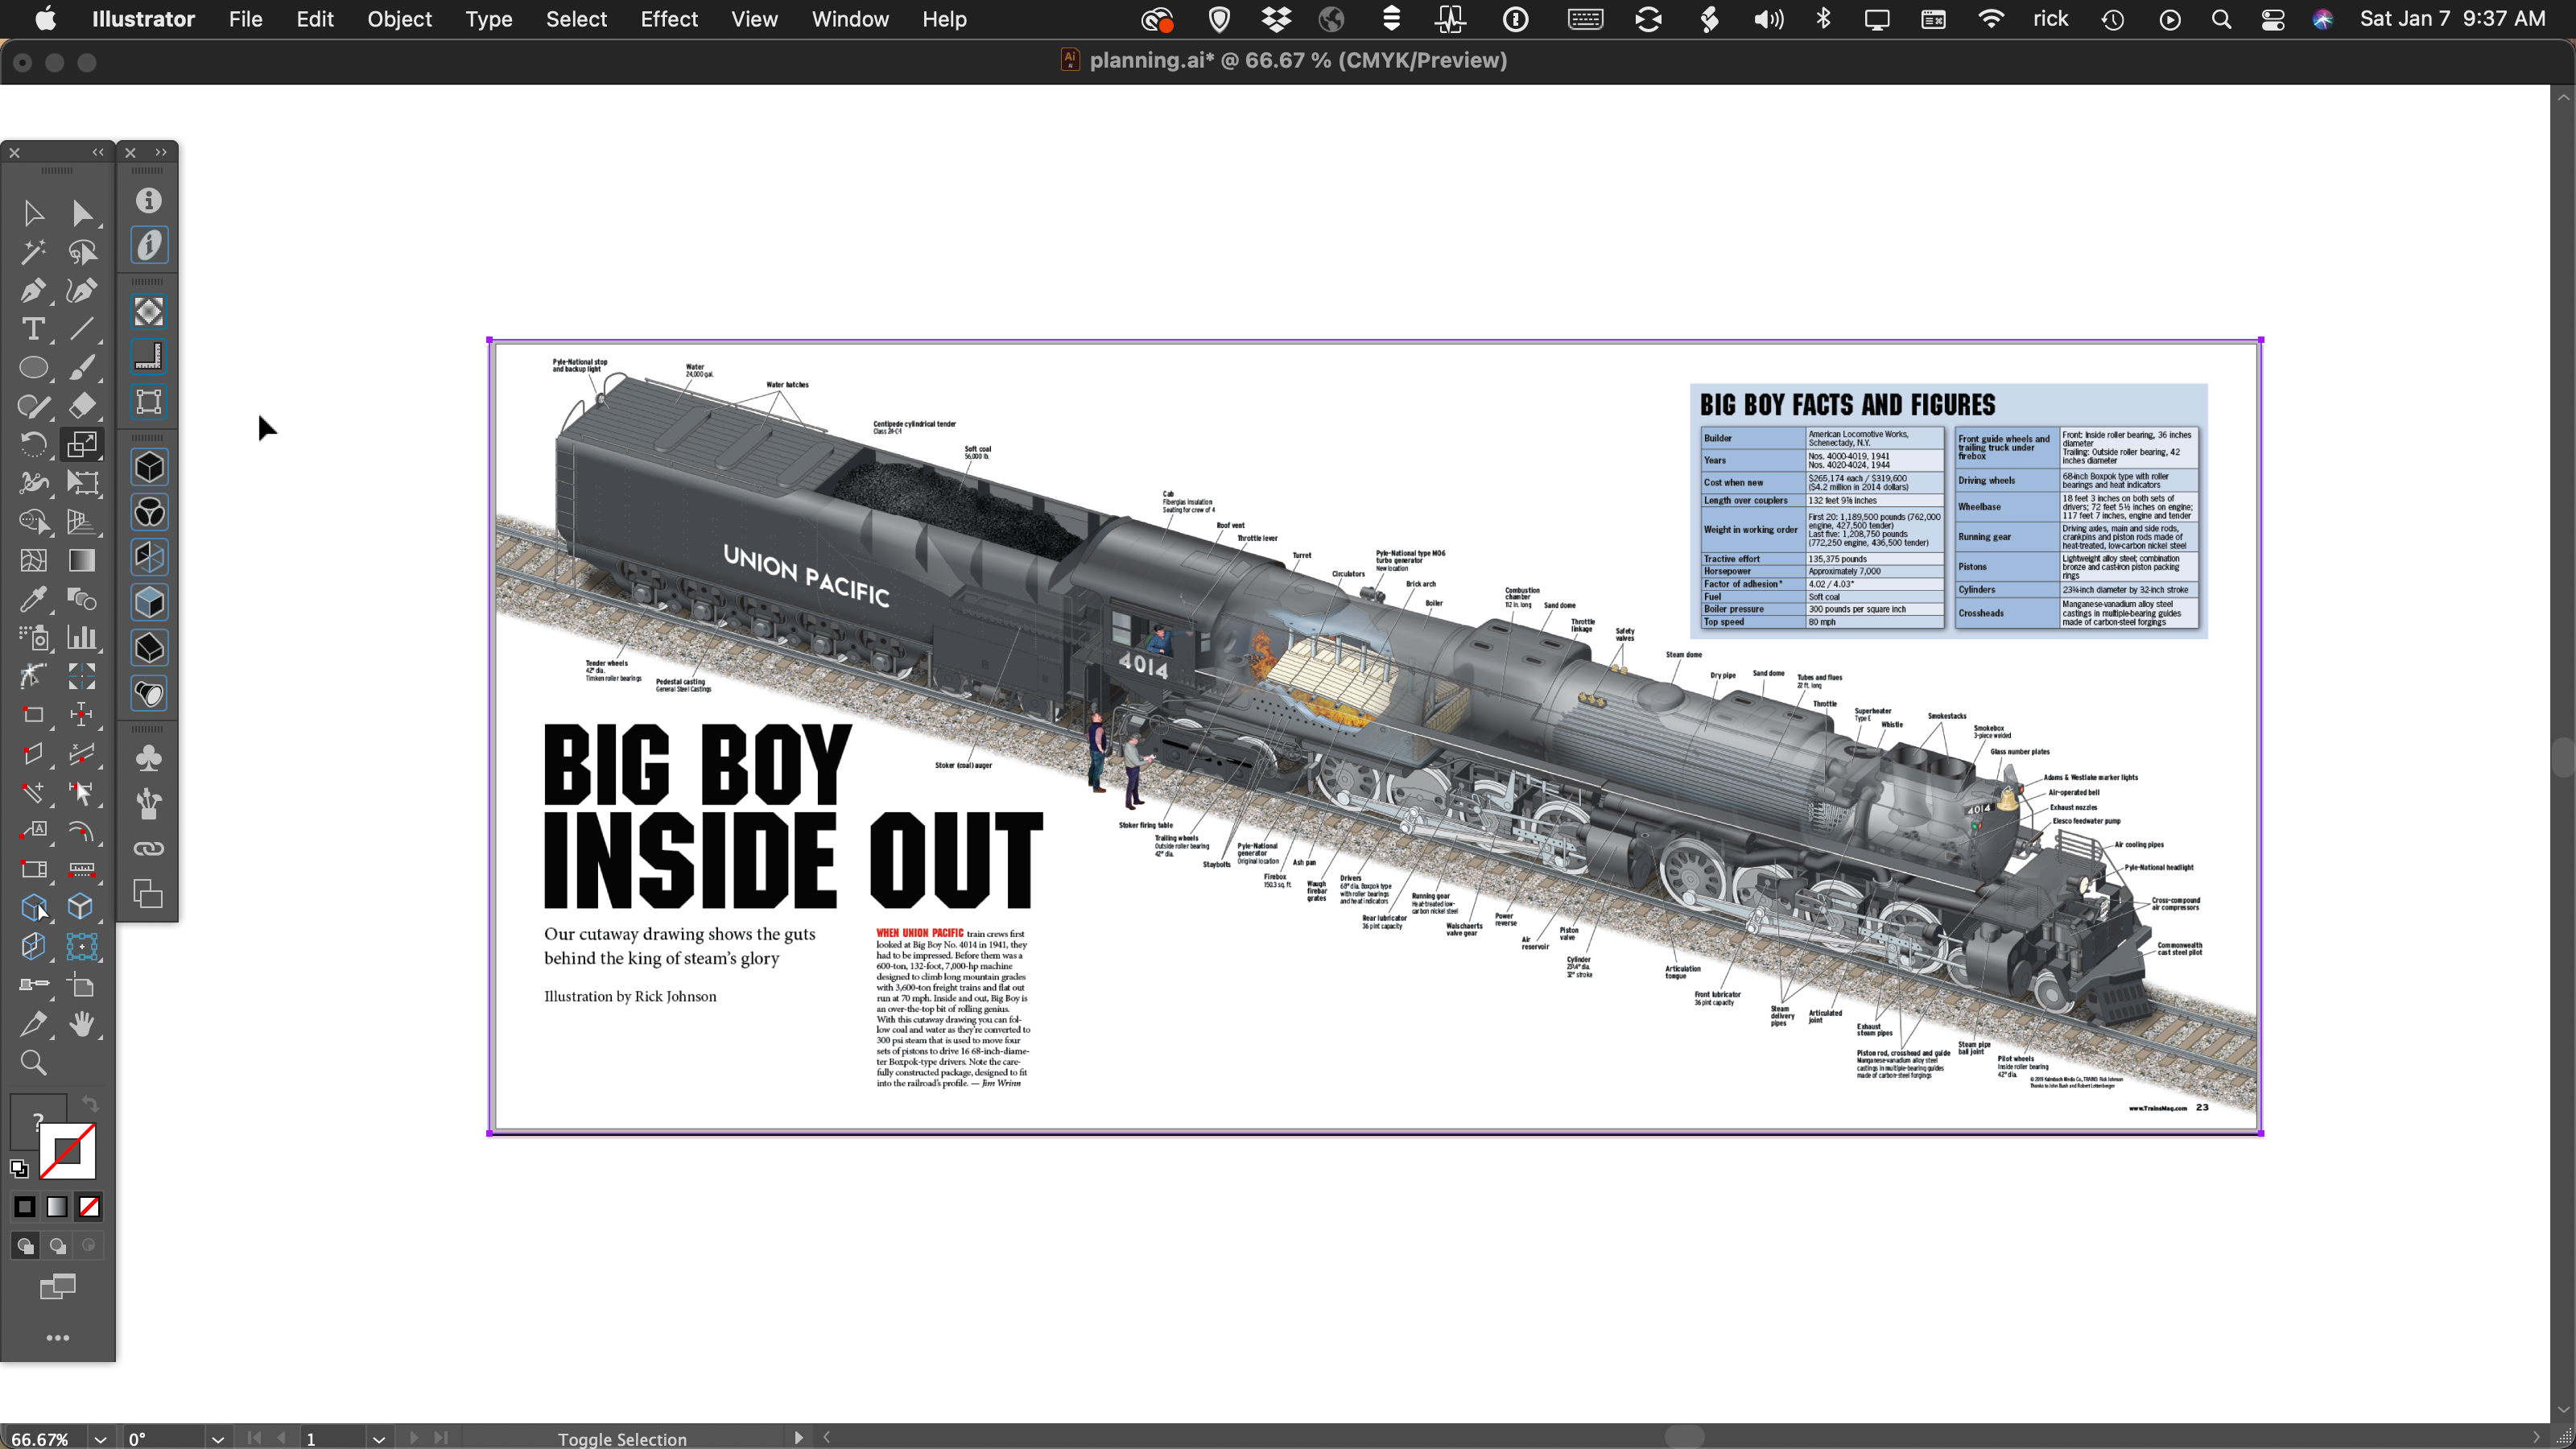The width and height of the screenshot is (2576, 1449).
Task: Select the Pen tool
Action: coord(33,290)
